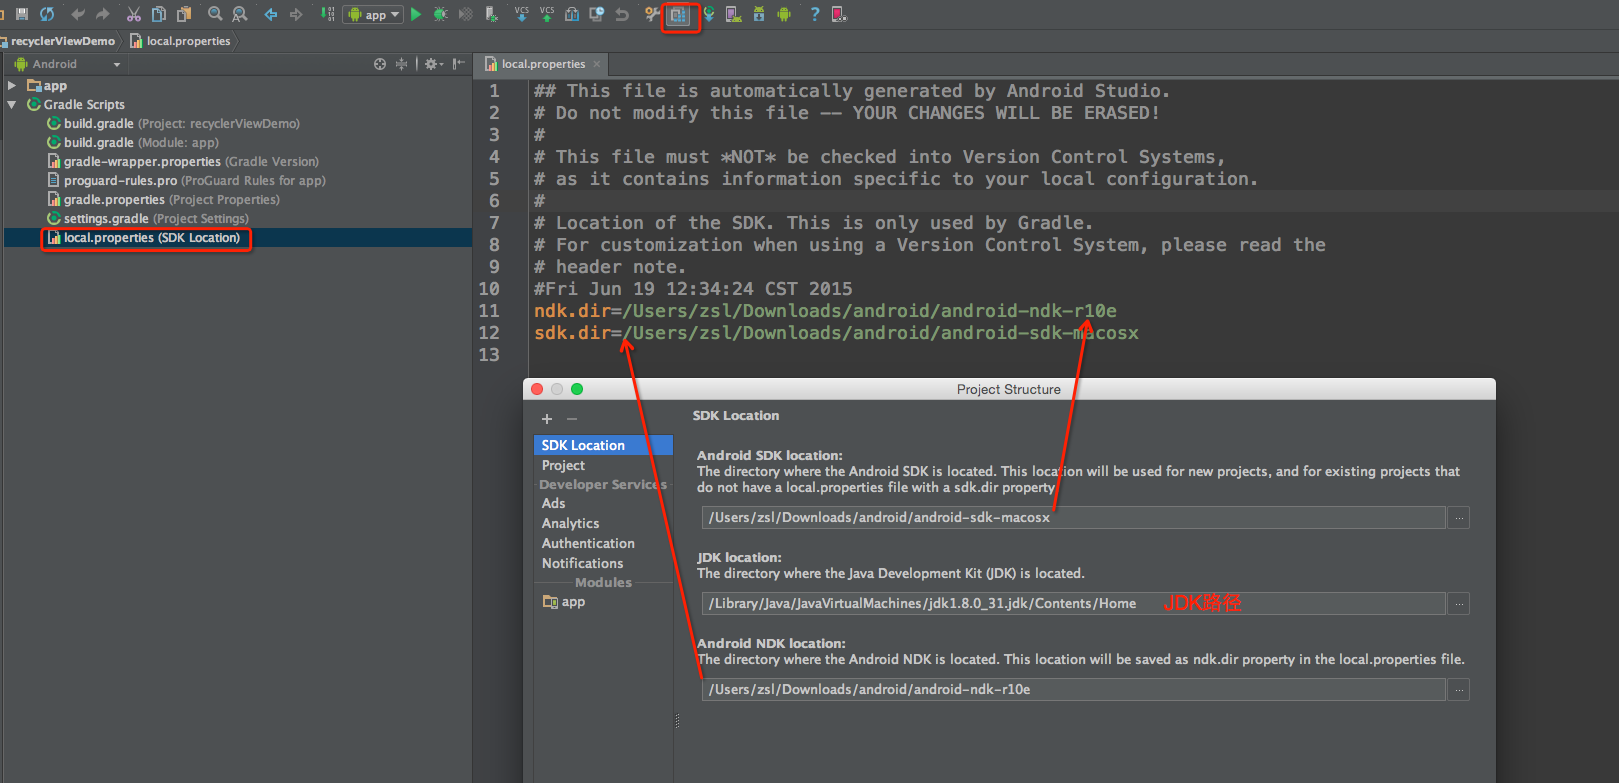The height and width of the screenshot is (783, 1619).
Task: Click the Back navigation arrow
Action: pos(271,14)
